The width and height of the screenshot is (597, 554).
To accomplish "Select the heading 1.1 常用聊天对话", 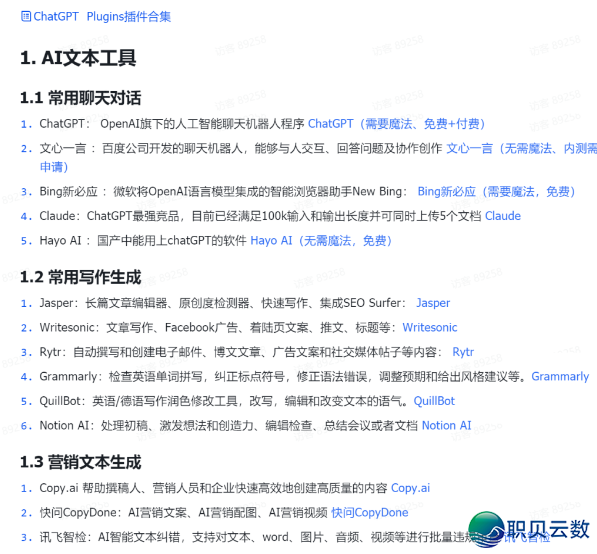I will [x=81, y=98].
